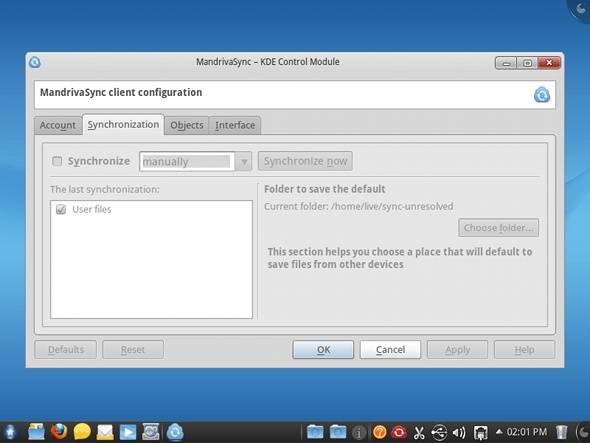
Task: Open the manually sync frequency dropdown
Action: point(195,161)
